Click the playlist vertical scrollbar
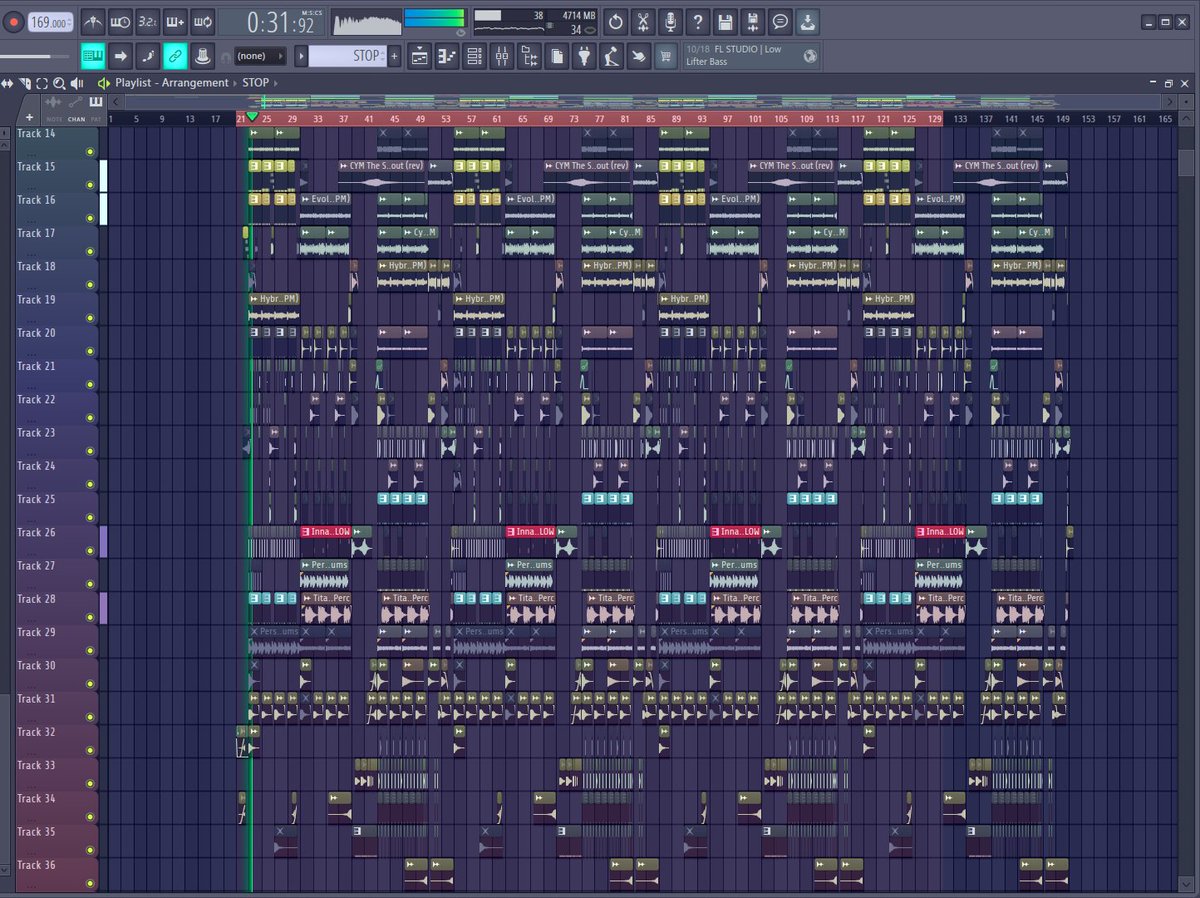The width and height of the screenshot is (1200, 898). [1185, 162]
